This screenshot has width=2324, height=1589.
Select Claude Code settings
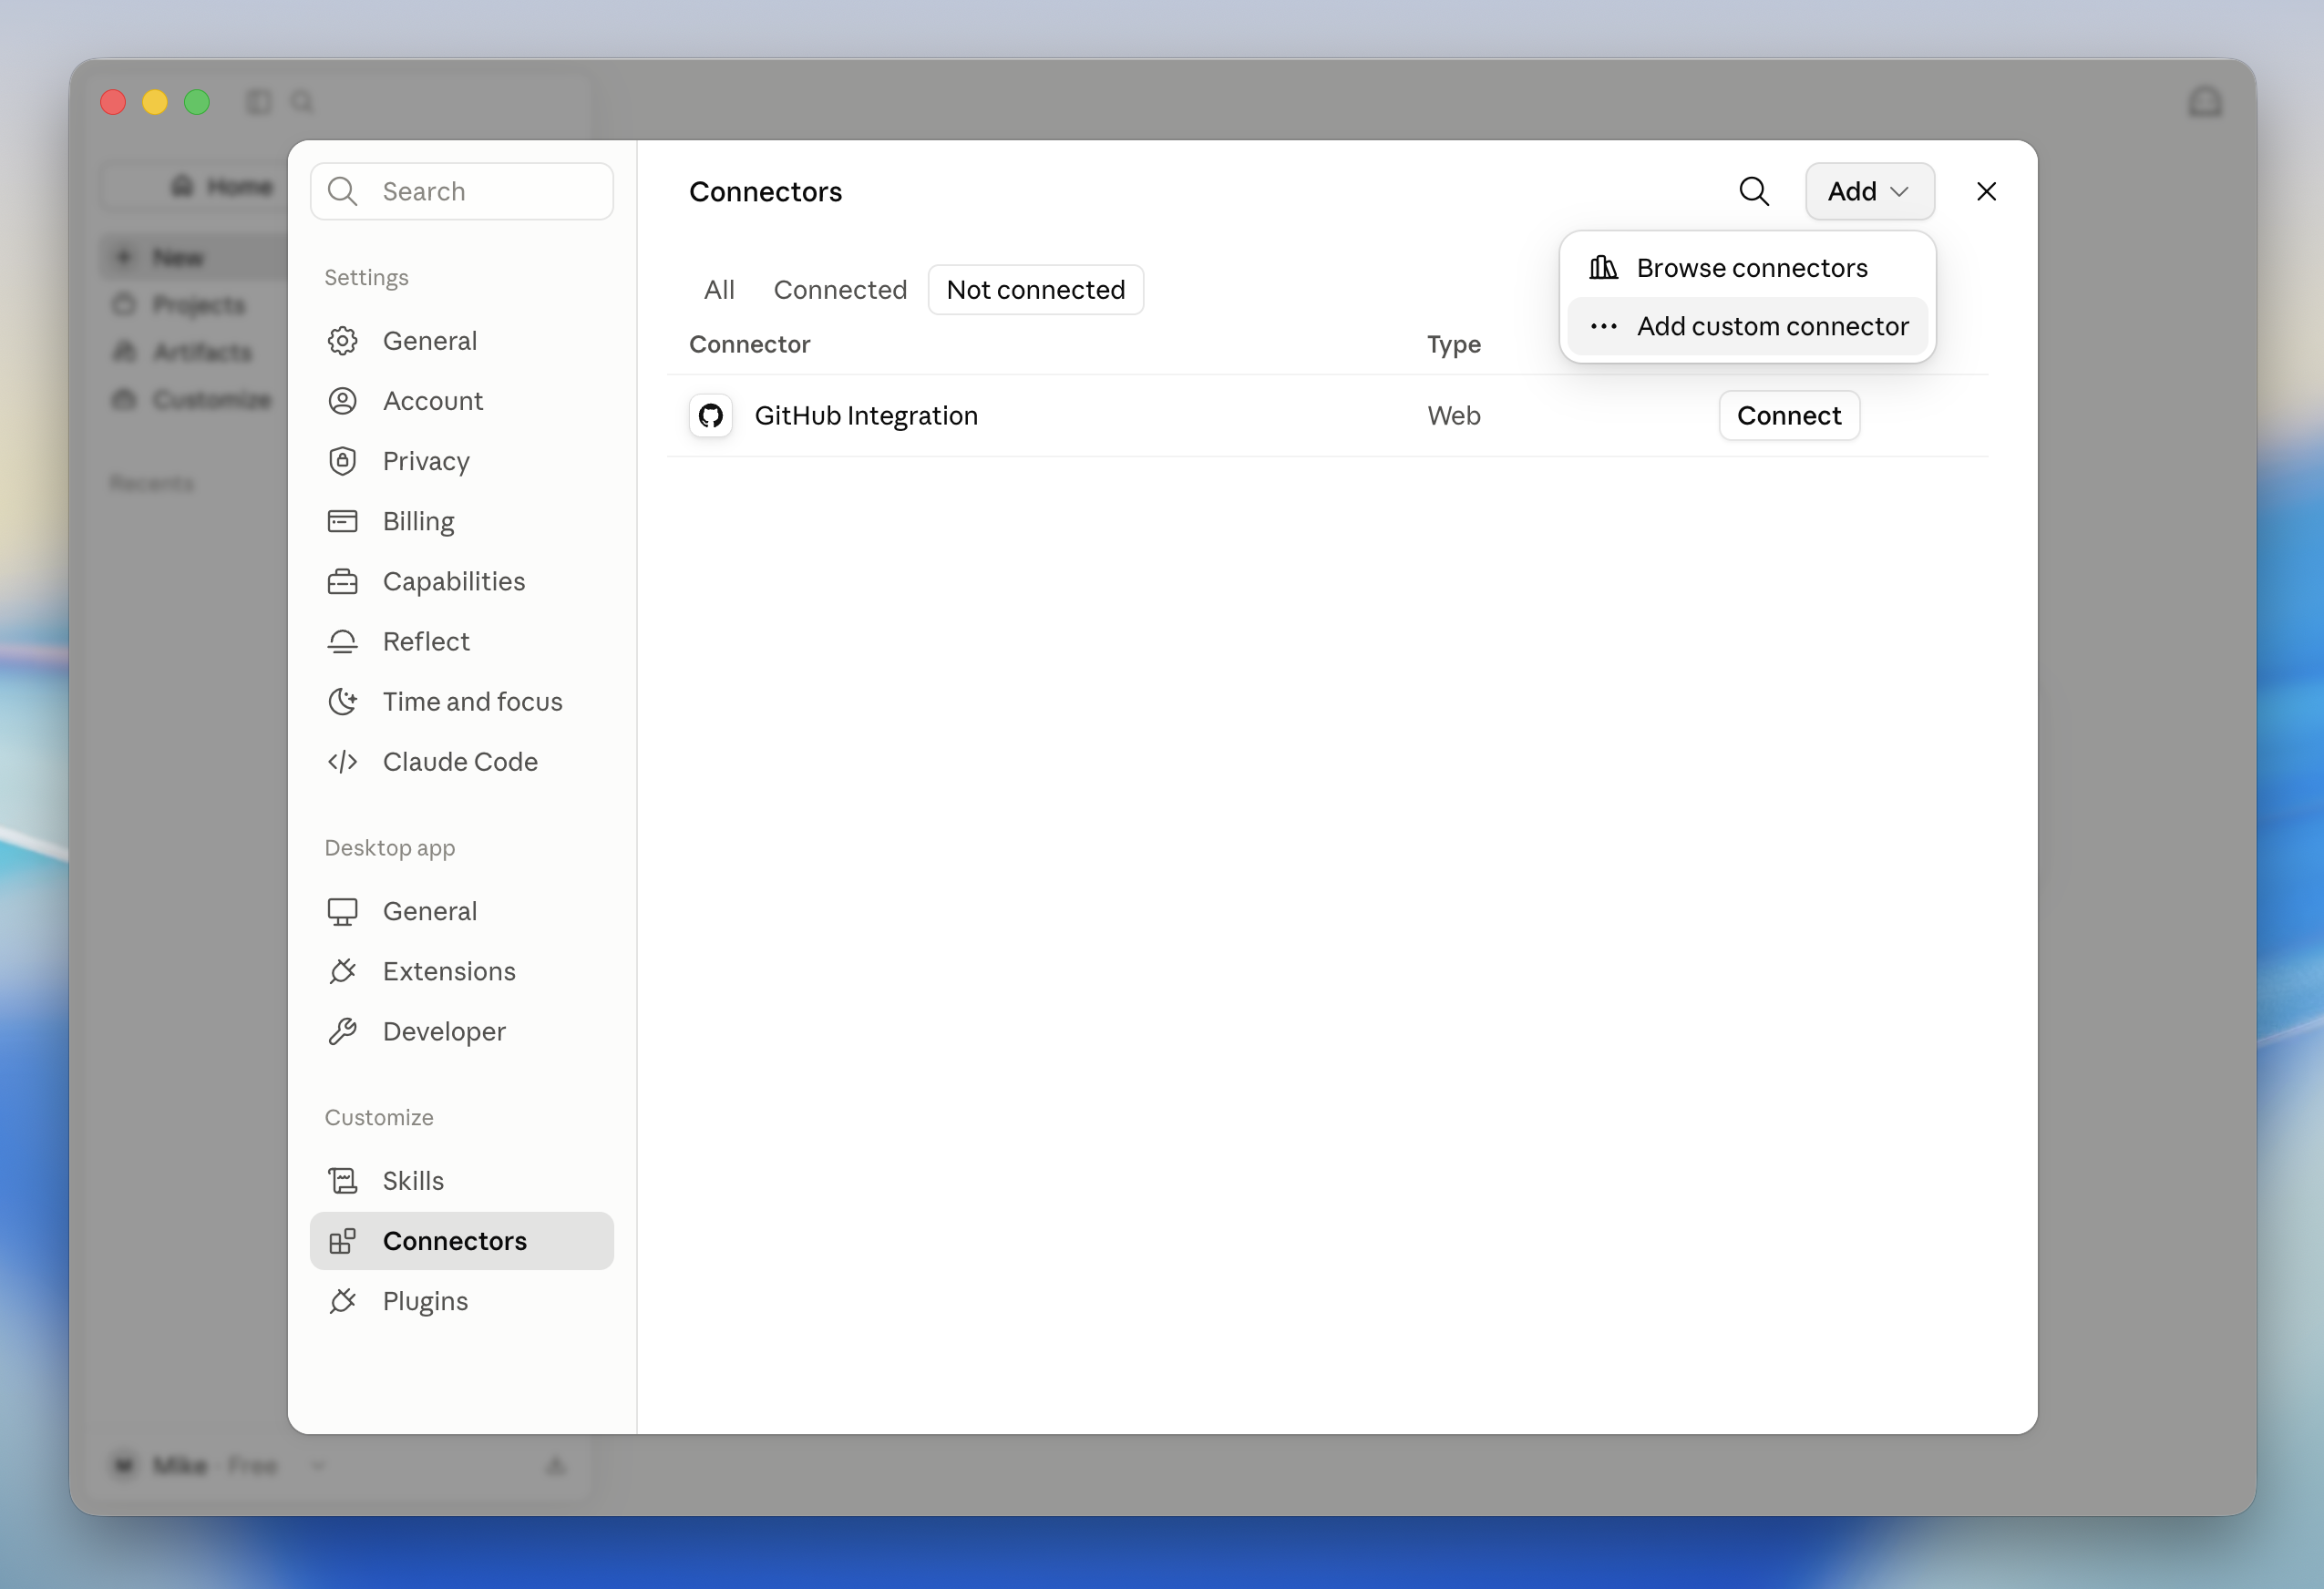[x=461, y=761]
